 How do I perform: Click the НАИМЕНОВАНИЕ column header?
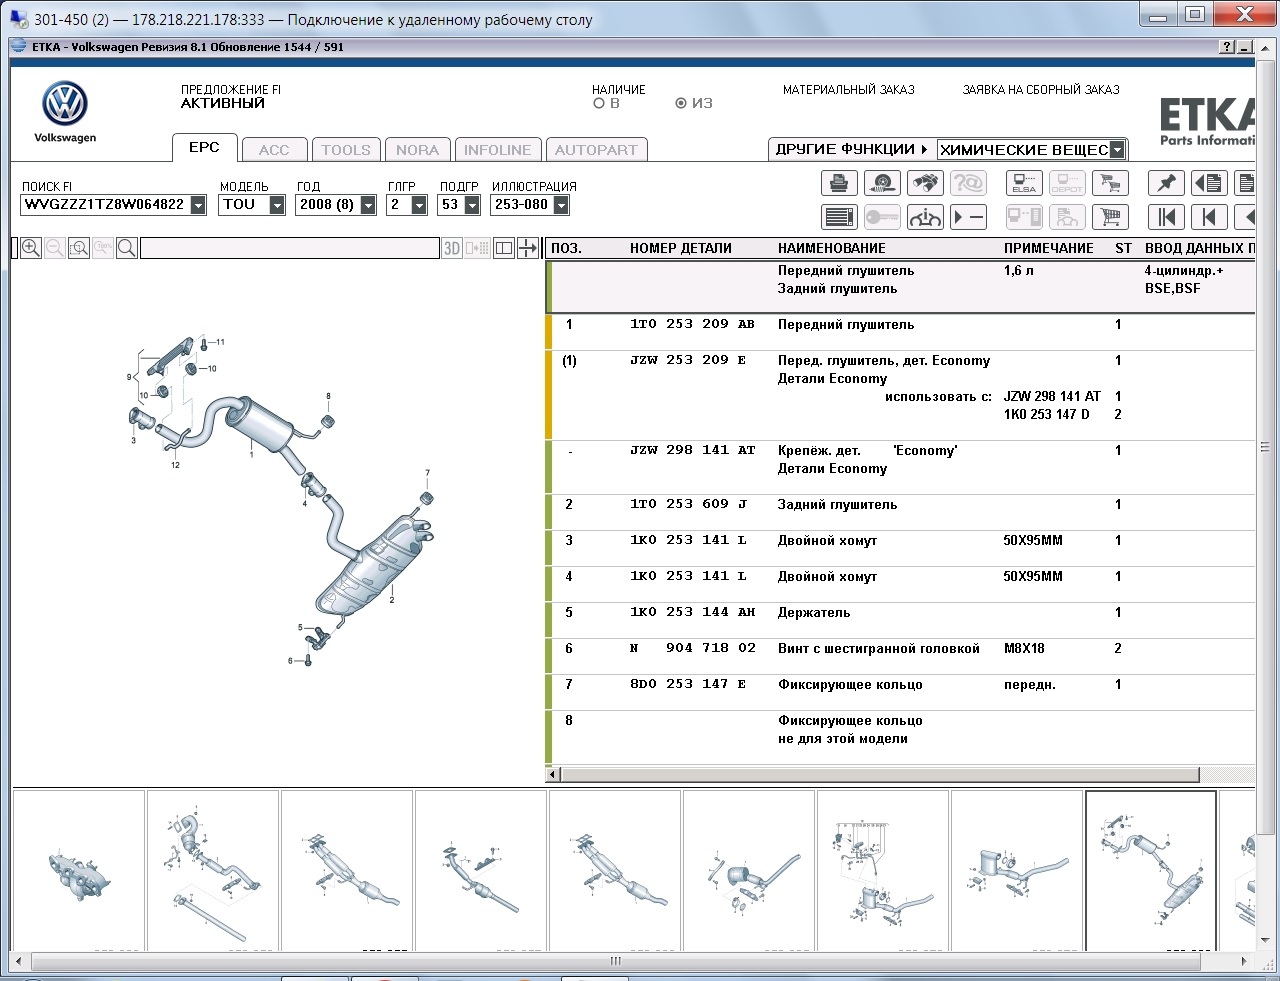(x=832, y=248)
